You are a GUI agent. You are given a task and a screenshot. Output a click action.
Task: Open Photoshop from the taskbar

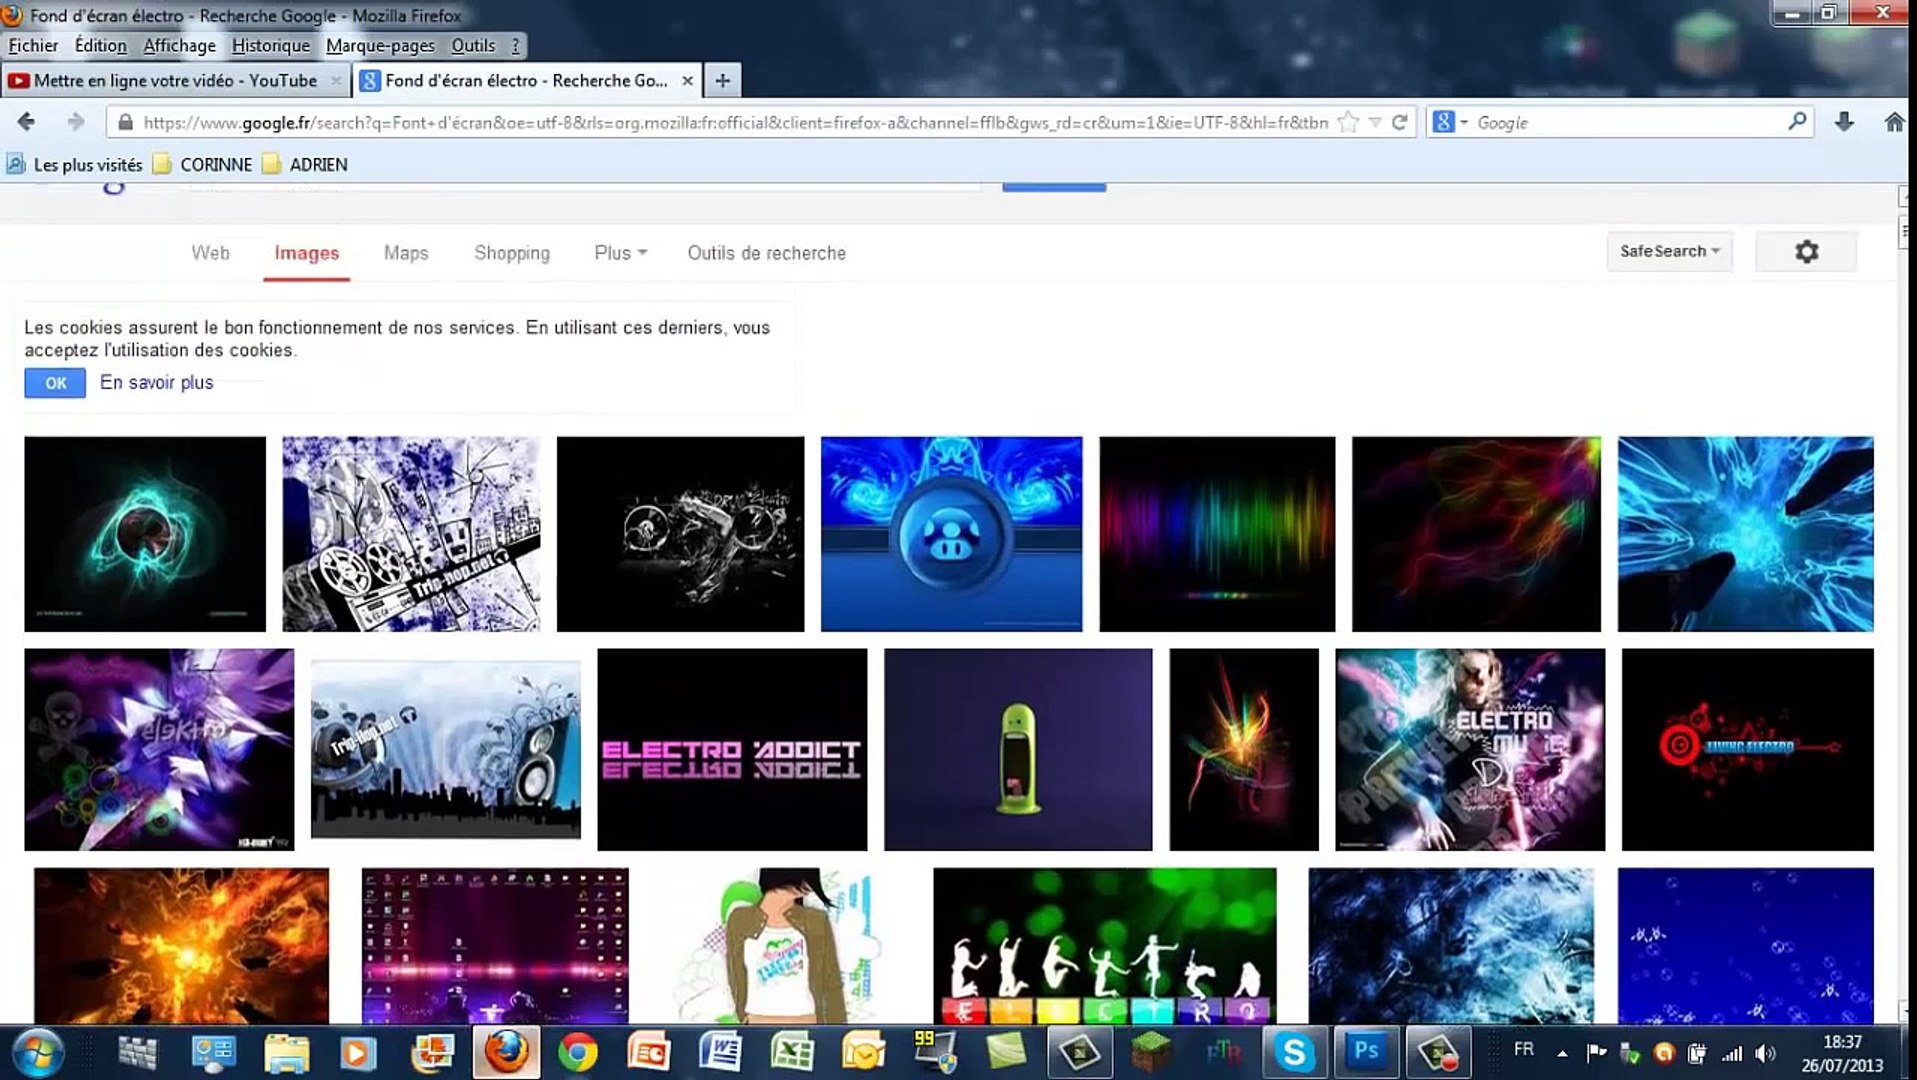[1366, 1052]
